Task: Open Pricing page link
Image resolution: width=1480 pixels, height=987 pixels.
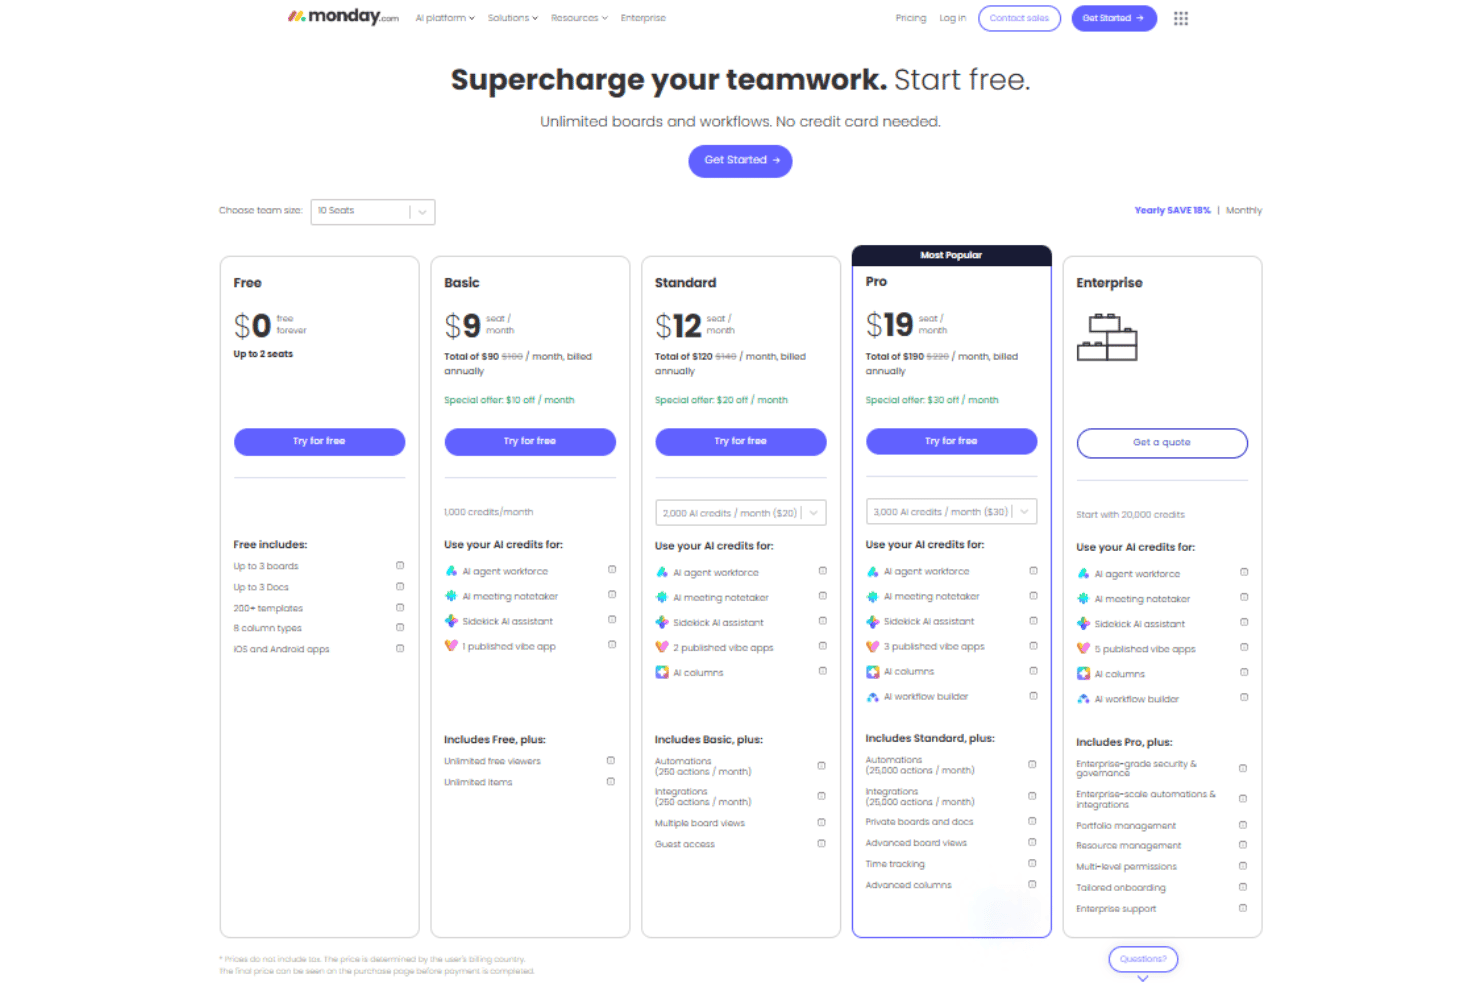Action: 911,18
